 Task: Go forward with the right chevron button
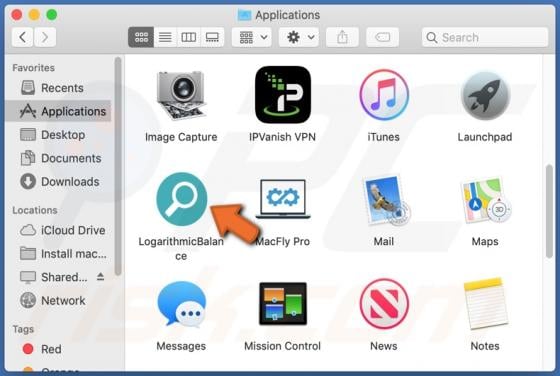[x=45, y=37]
